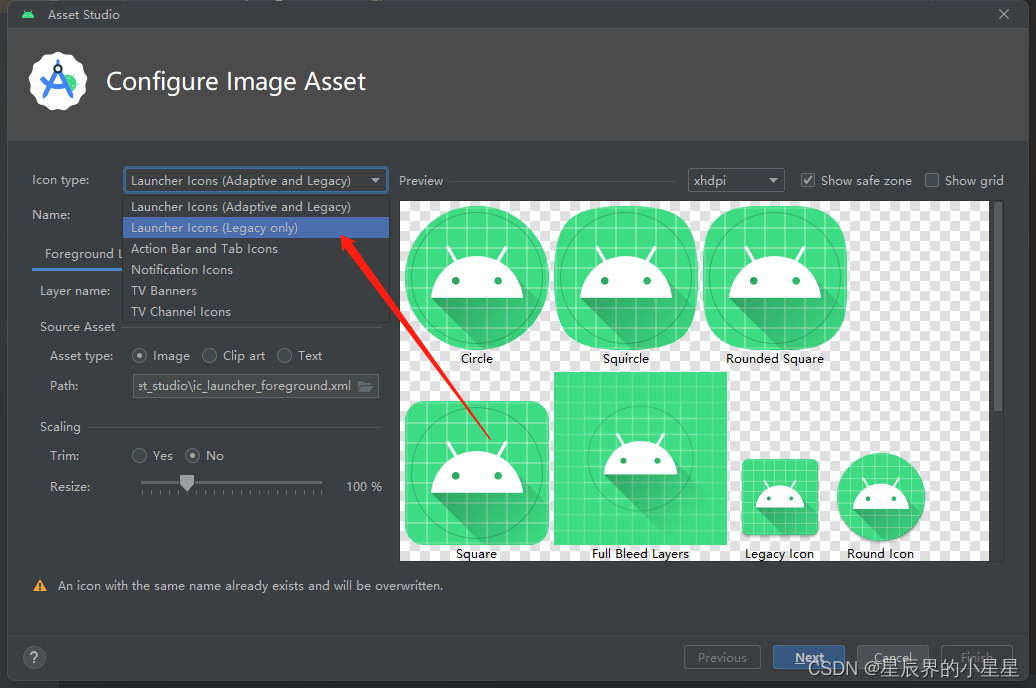Set Trim to Yes
Viewport: 1036px width, 688px height.
point(139,455)
